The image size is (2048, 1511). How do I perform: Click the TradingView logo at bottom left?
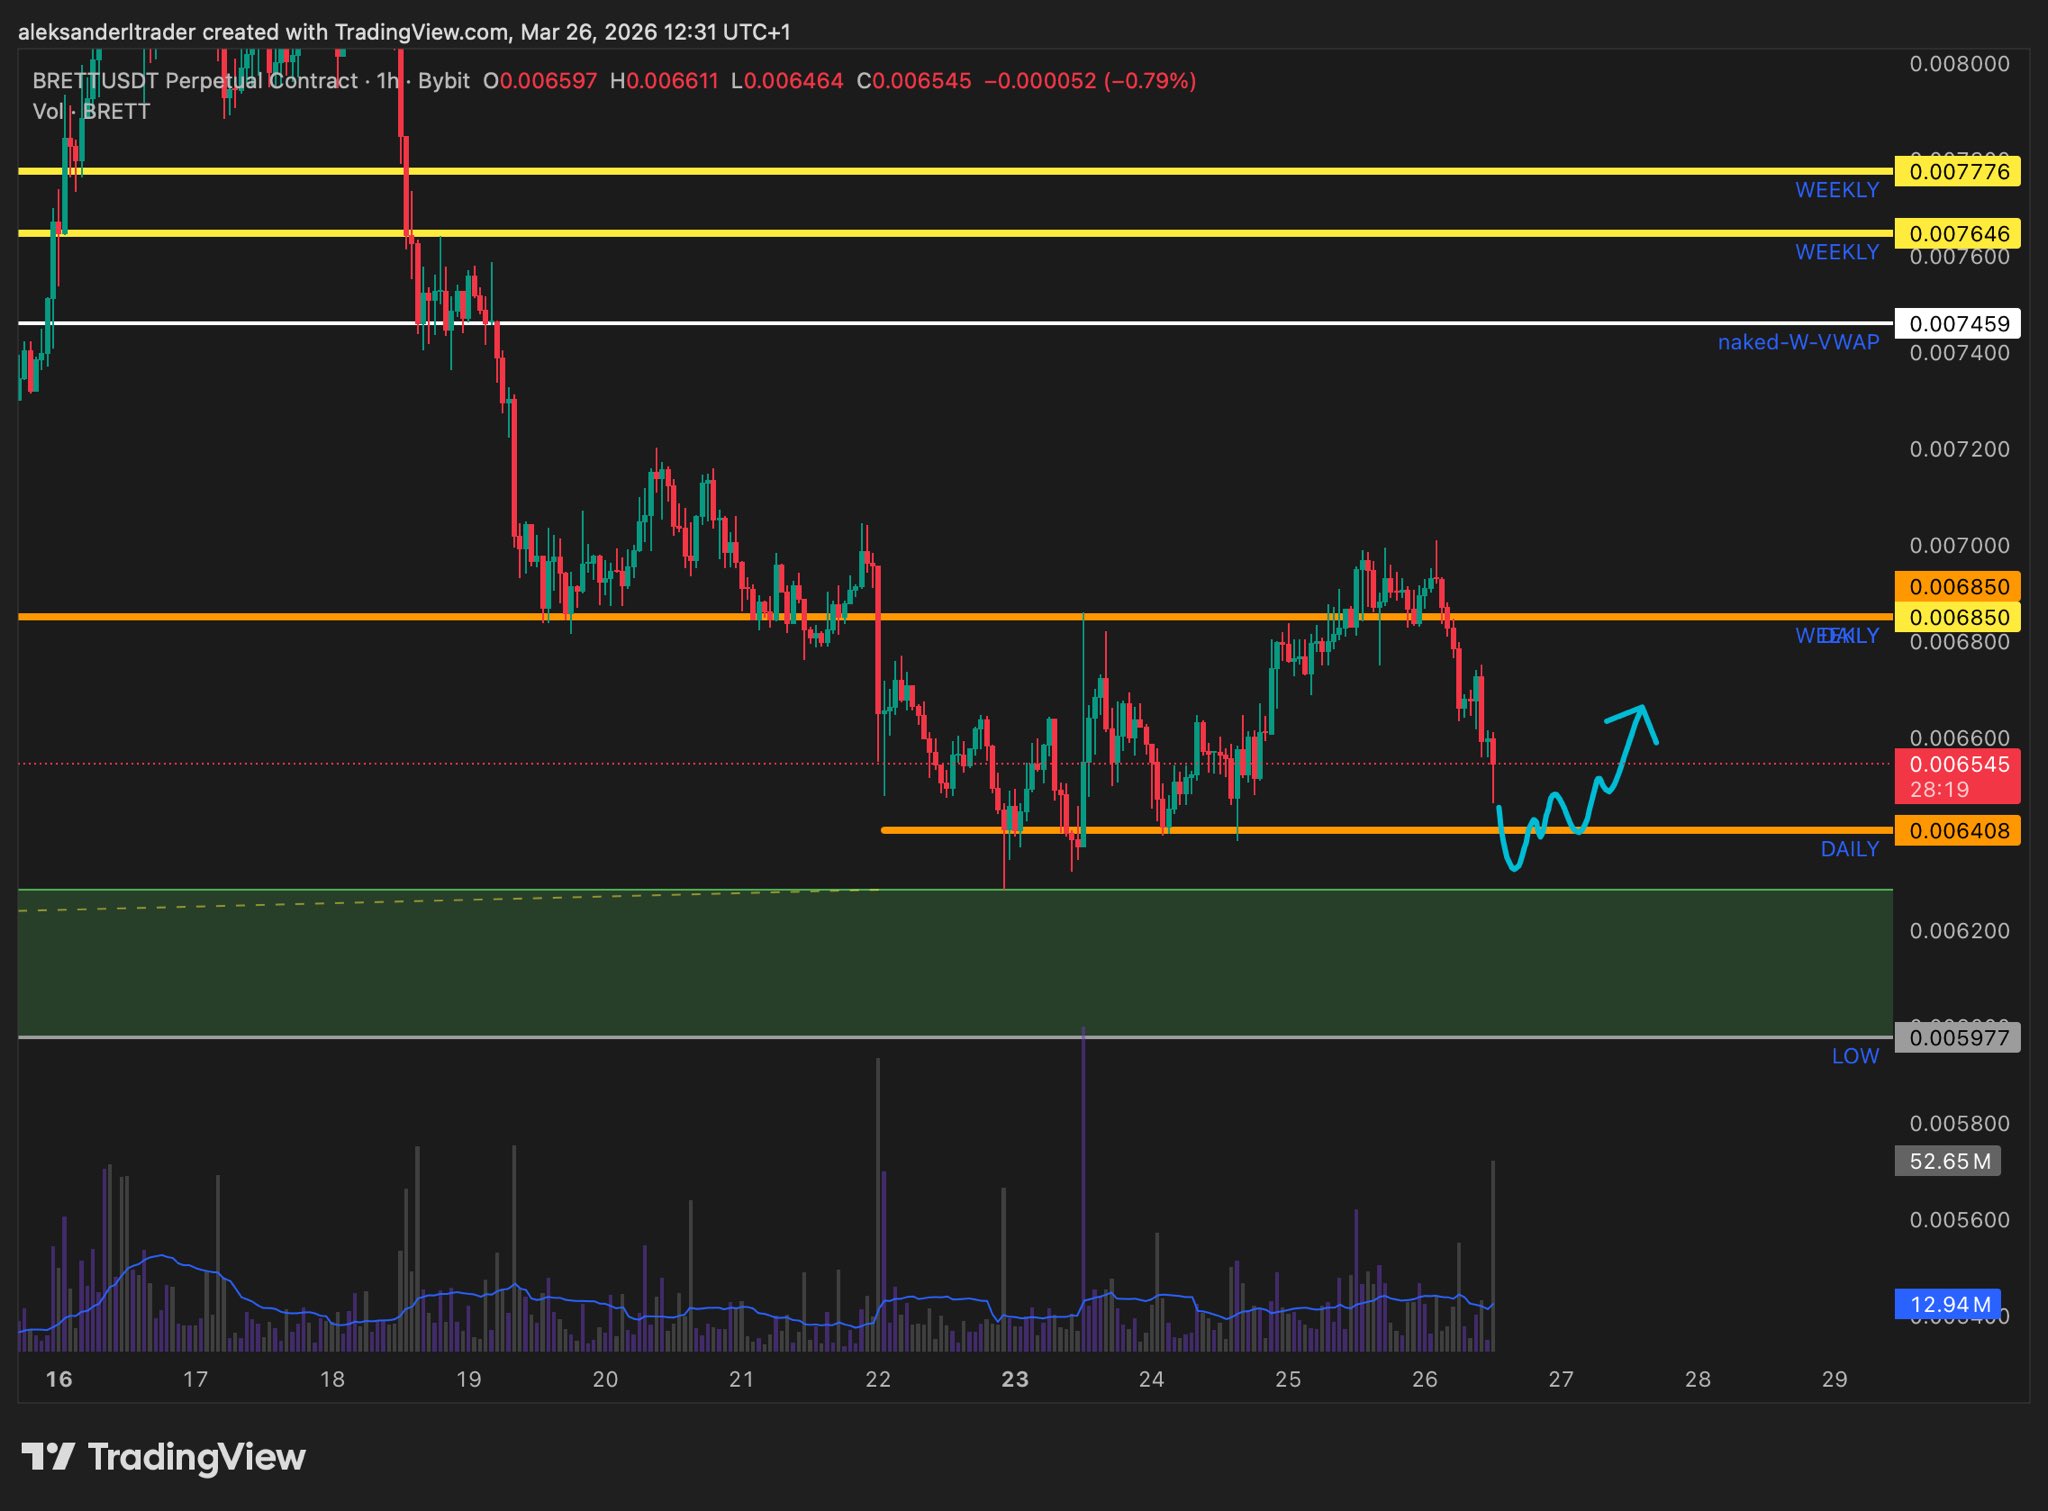coord(163,1457)
